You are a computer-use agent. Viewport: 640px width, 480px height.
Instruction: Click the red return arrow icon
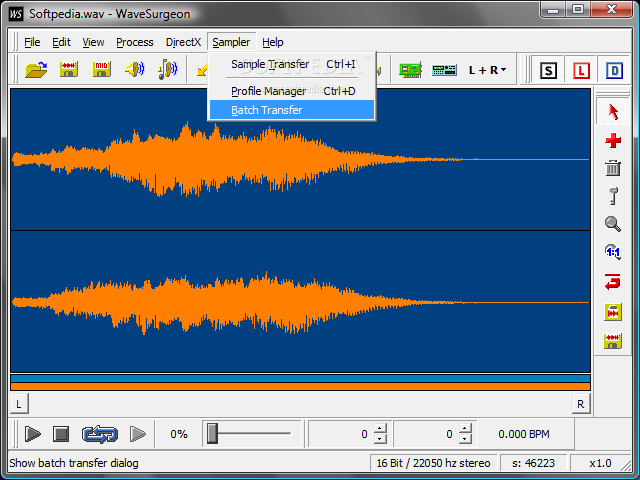tap(613, 282)
